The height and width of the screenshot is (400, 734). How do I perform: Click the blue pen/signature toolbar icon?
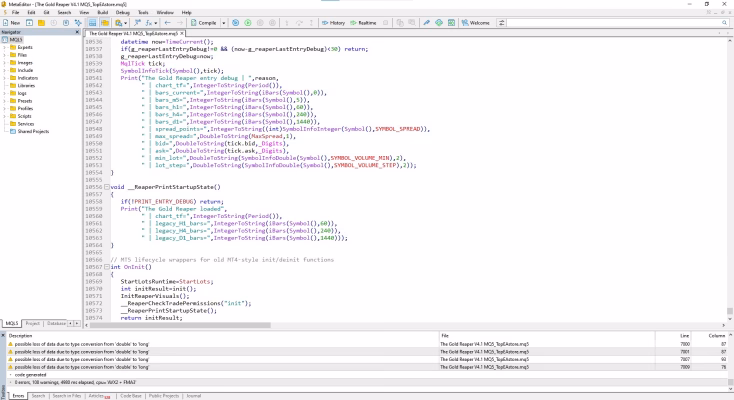tap(426, 22)
